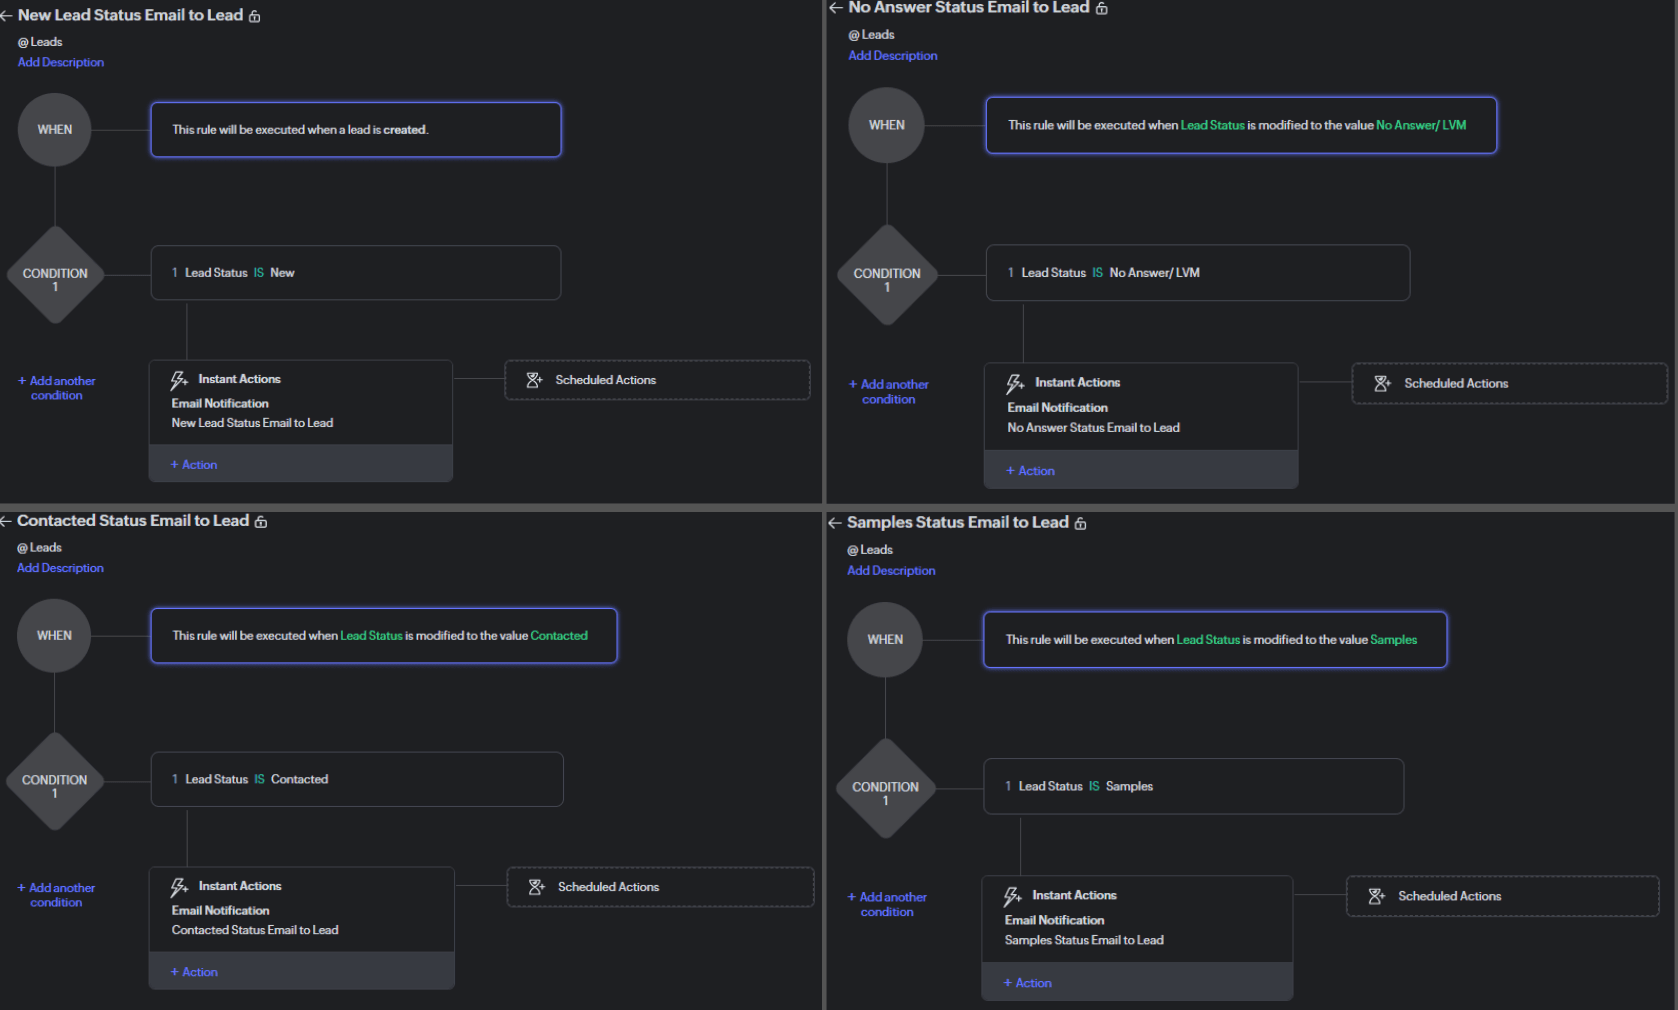Viewport: 1678px width, 1010px height.
Task: Click the lightning icon in Samples Instant Actions block
Action: pyautogui.click(x=1014, y=894)
